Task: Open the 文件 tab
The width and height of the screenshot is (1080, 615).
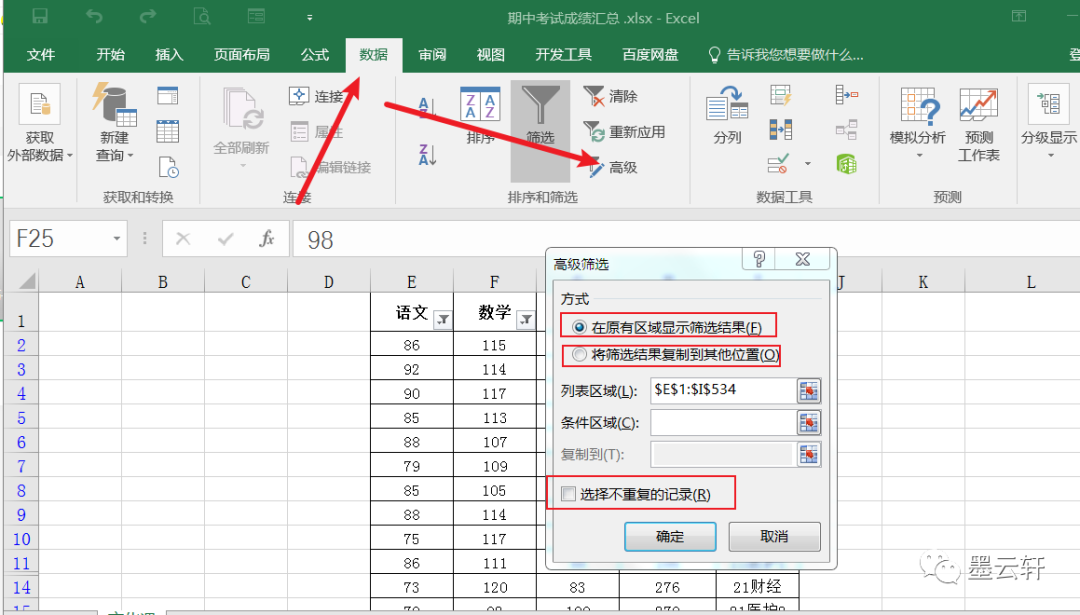Action: point(41,54)
